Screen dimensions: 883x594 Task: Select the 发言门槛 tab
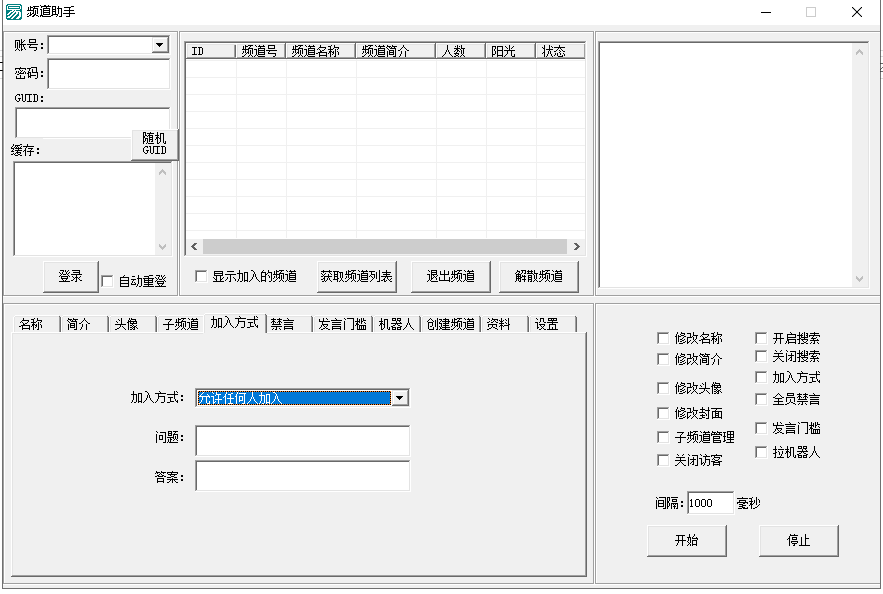click(342, 324)
